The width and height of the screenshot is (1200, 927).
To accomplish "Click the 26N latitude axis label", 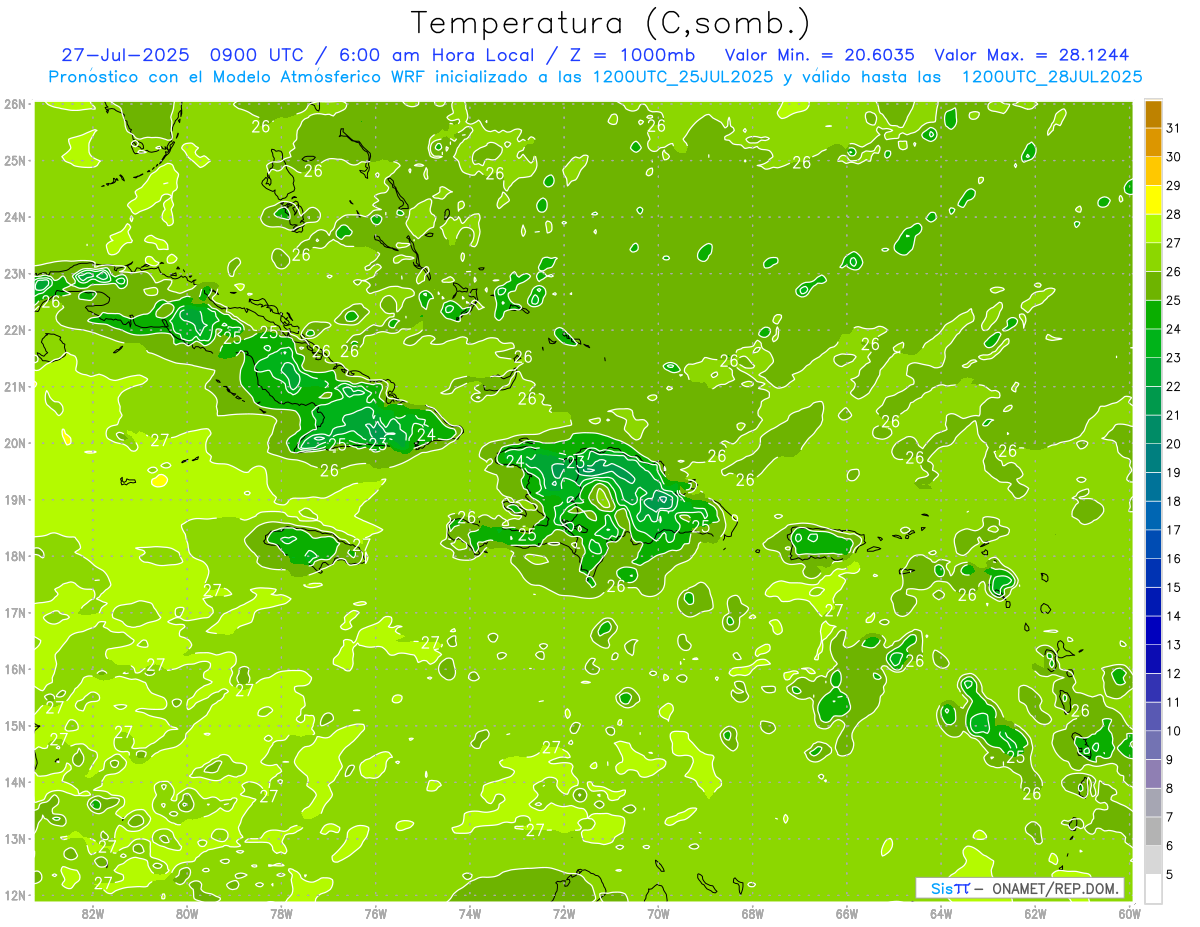I will coord(15,104).
